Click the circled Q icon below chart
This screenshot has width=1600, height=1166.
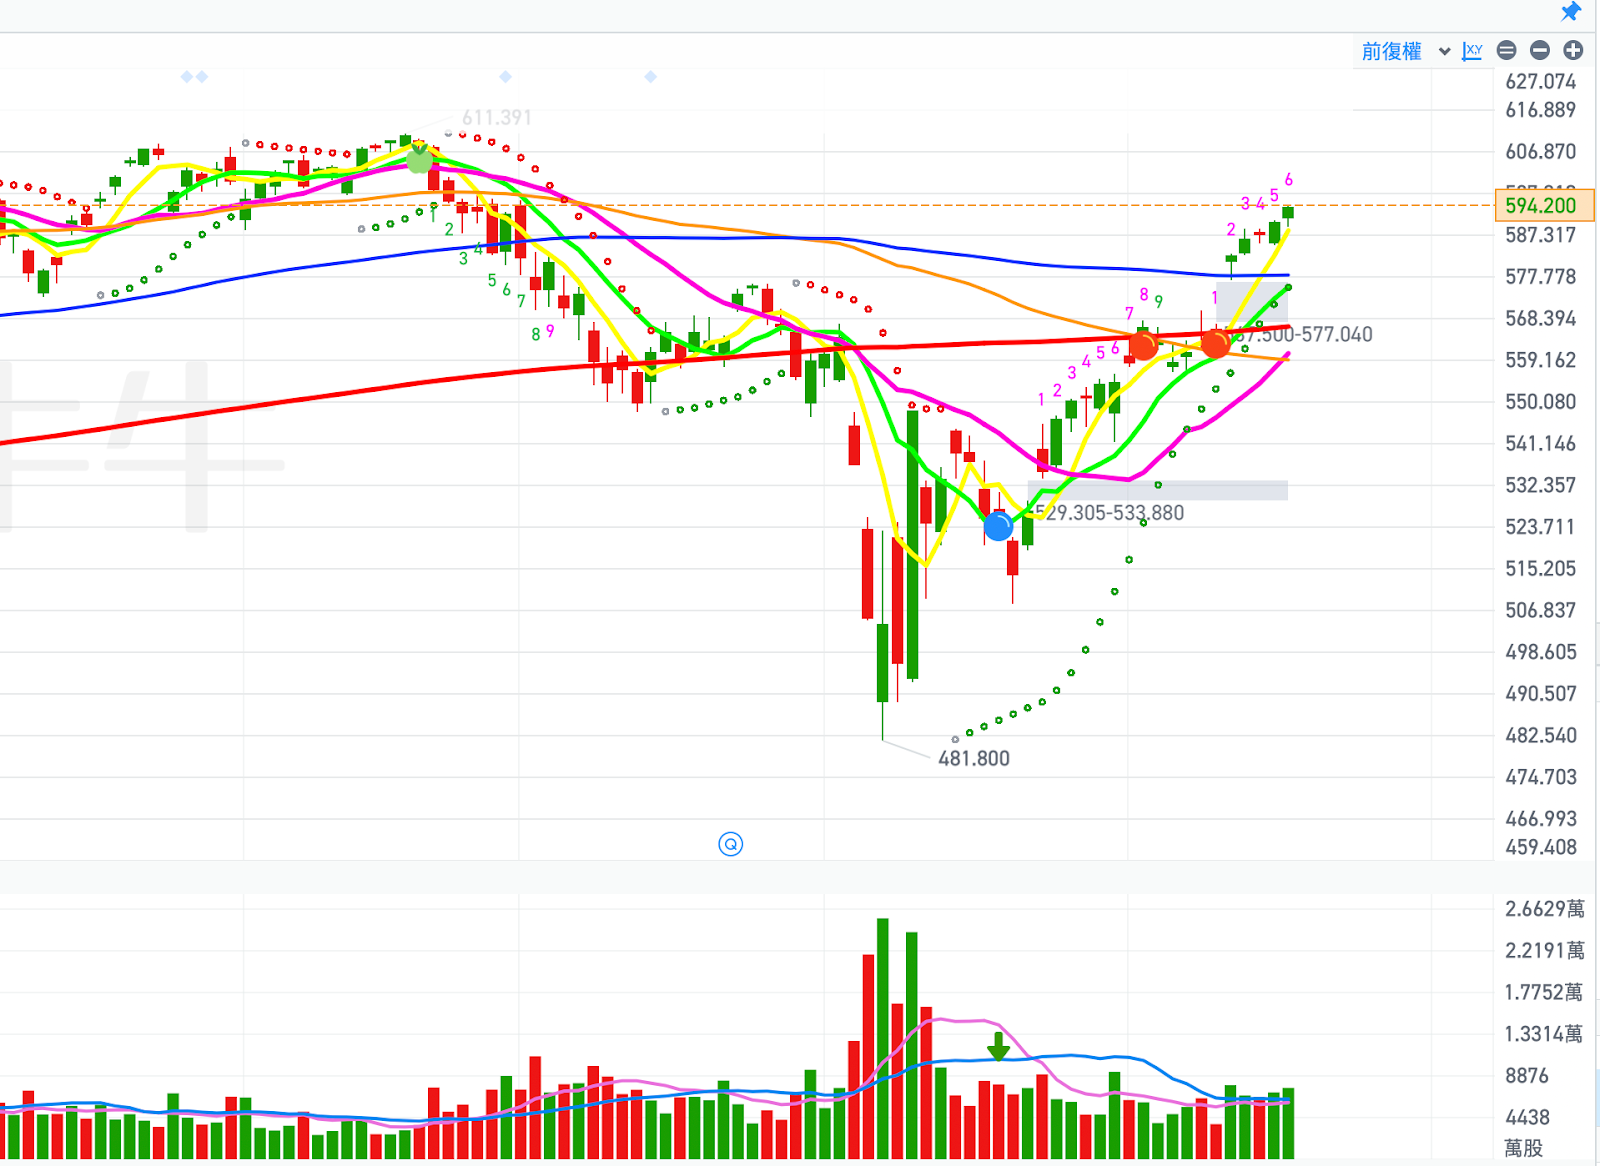731,844
